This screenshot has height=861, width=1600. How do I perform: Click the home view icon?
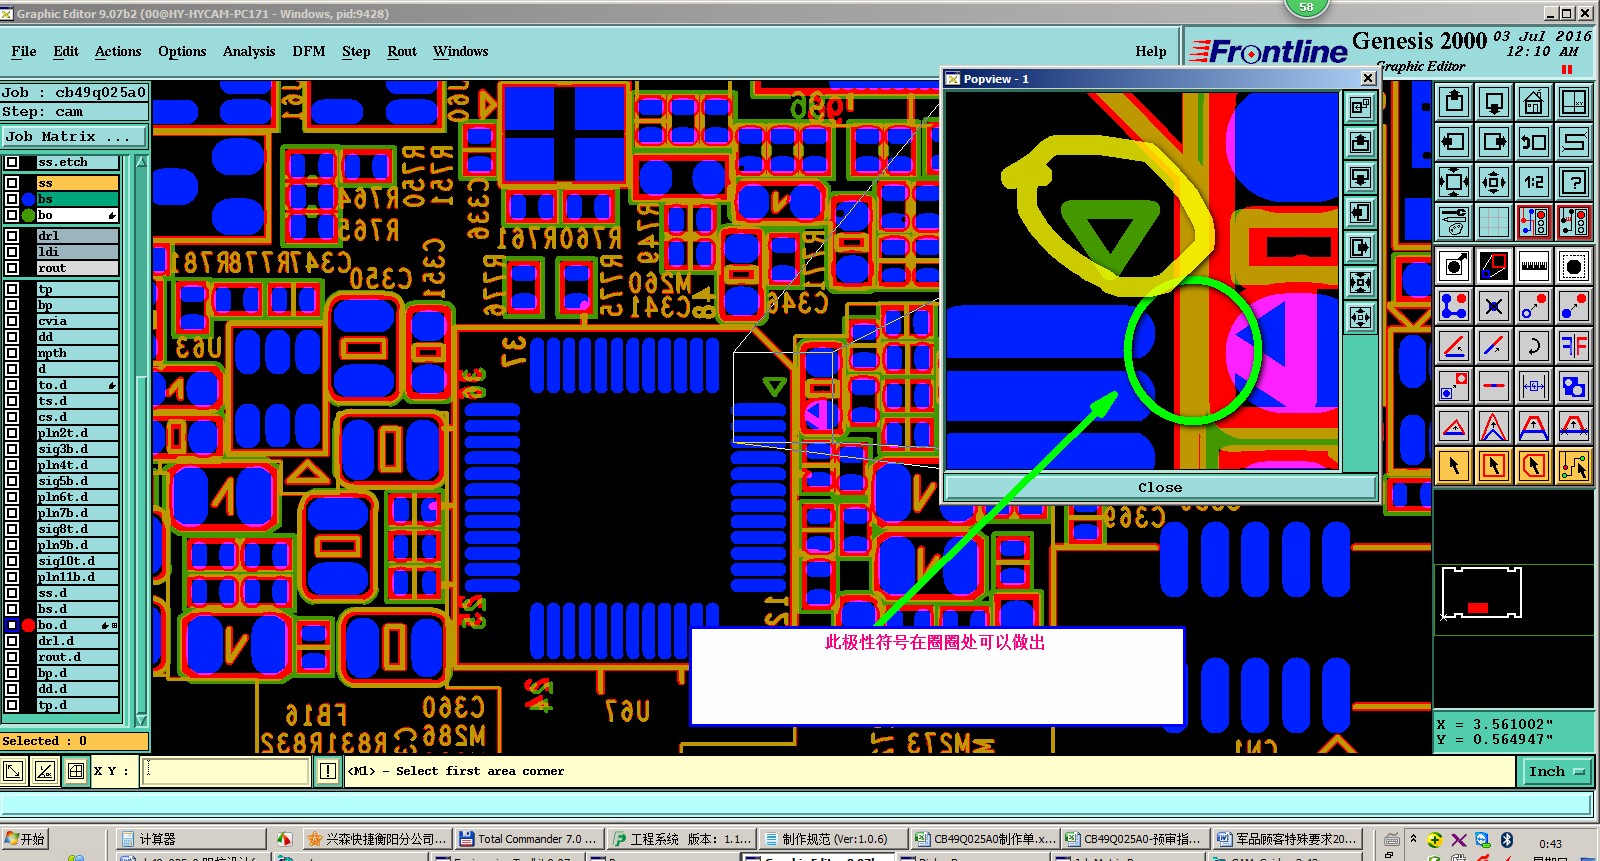1533,102
